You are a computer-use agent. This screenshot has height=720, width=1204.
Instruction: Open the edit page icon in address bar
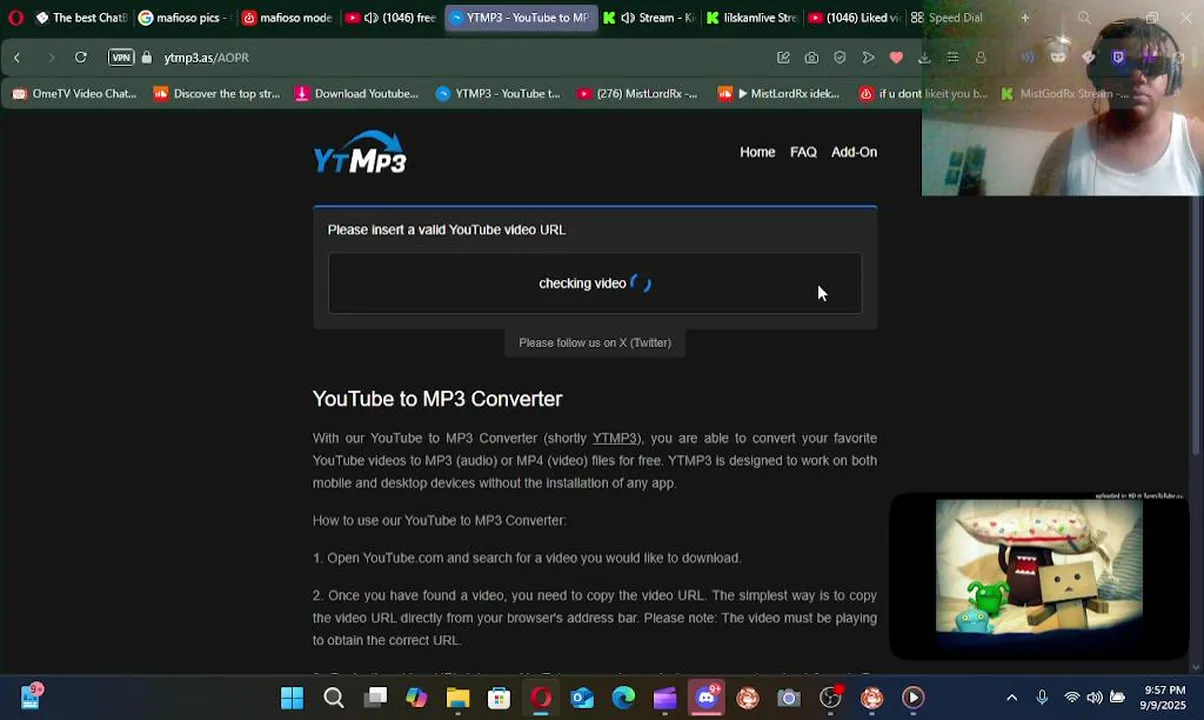783,58
